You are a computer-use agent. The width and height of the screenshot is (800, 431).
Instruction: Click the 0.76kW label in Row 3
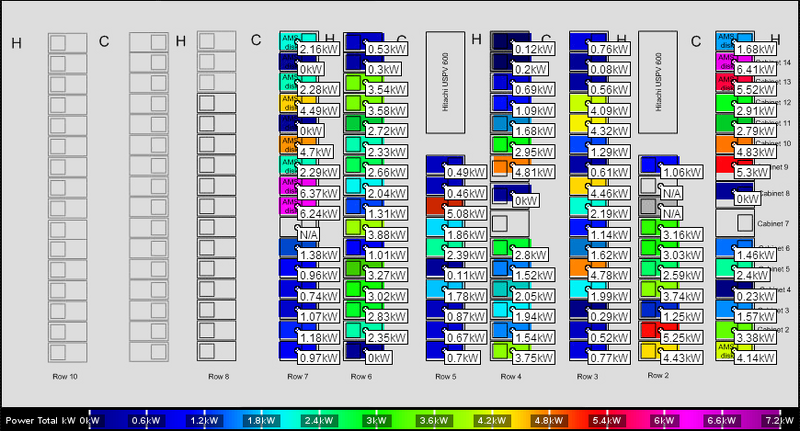click(x=609, y=49)
